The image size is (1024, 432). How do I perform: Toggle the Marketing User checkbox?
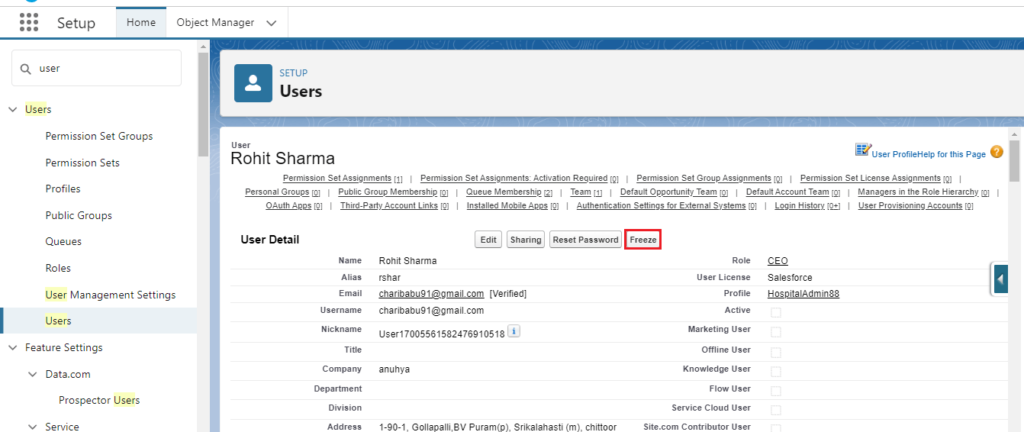pos(775,331)
